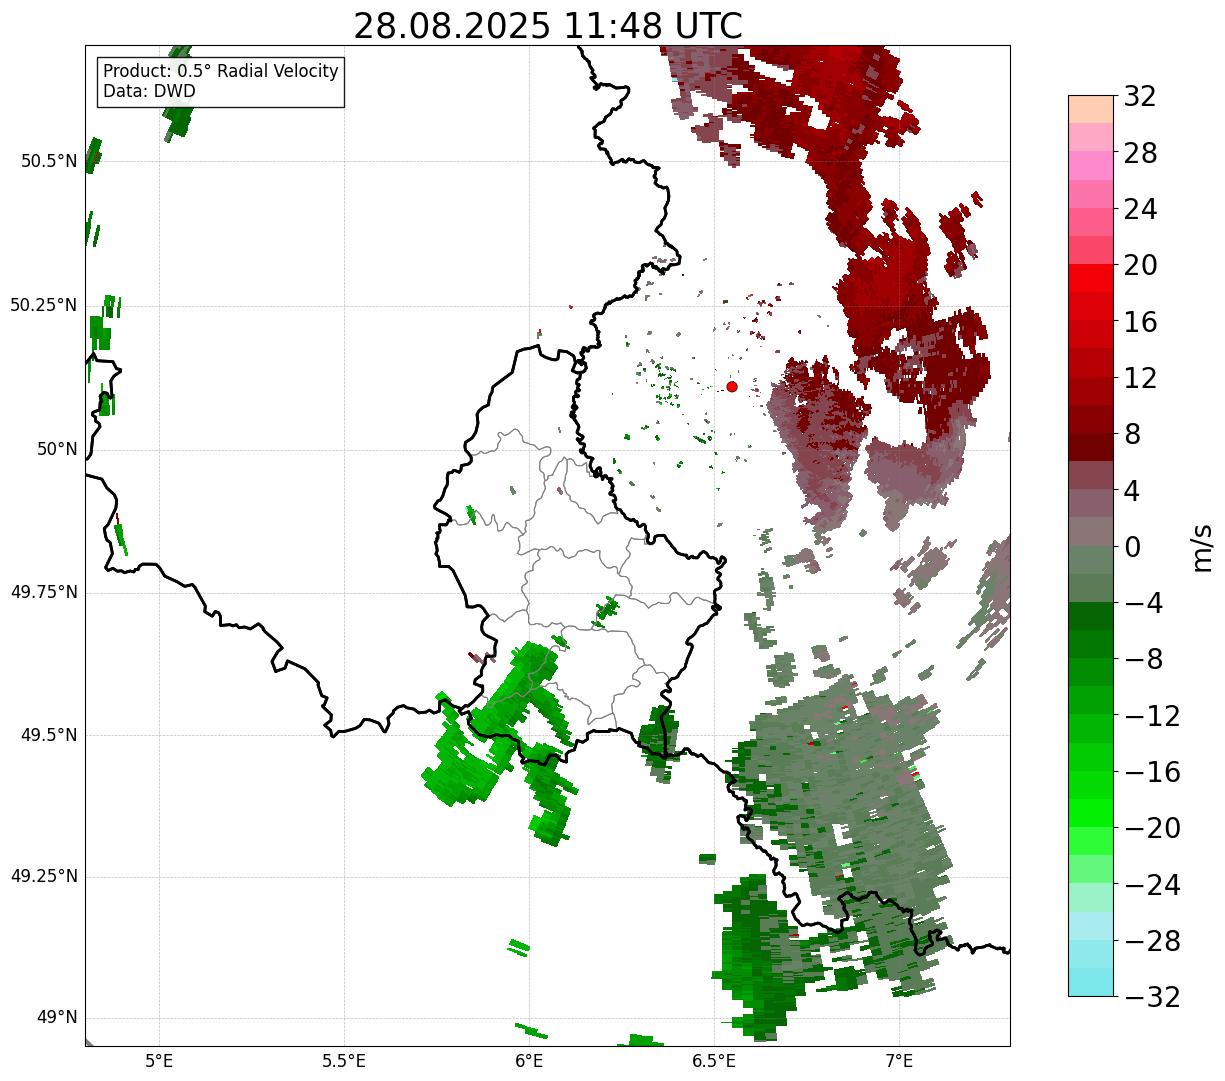Click the 6.5°E longitude label
Image resolution: width=1225 pixels, height=1081 pixels.
coord(714,1060)
